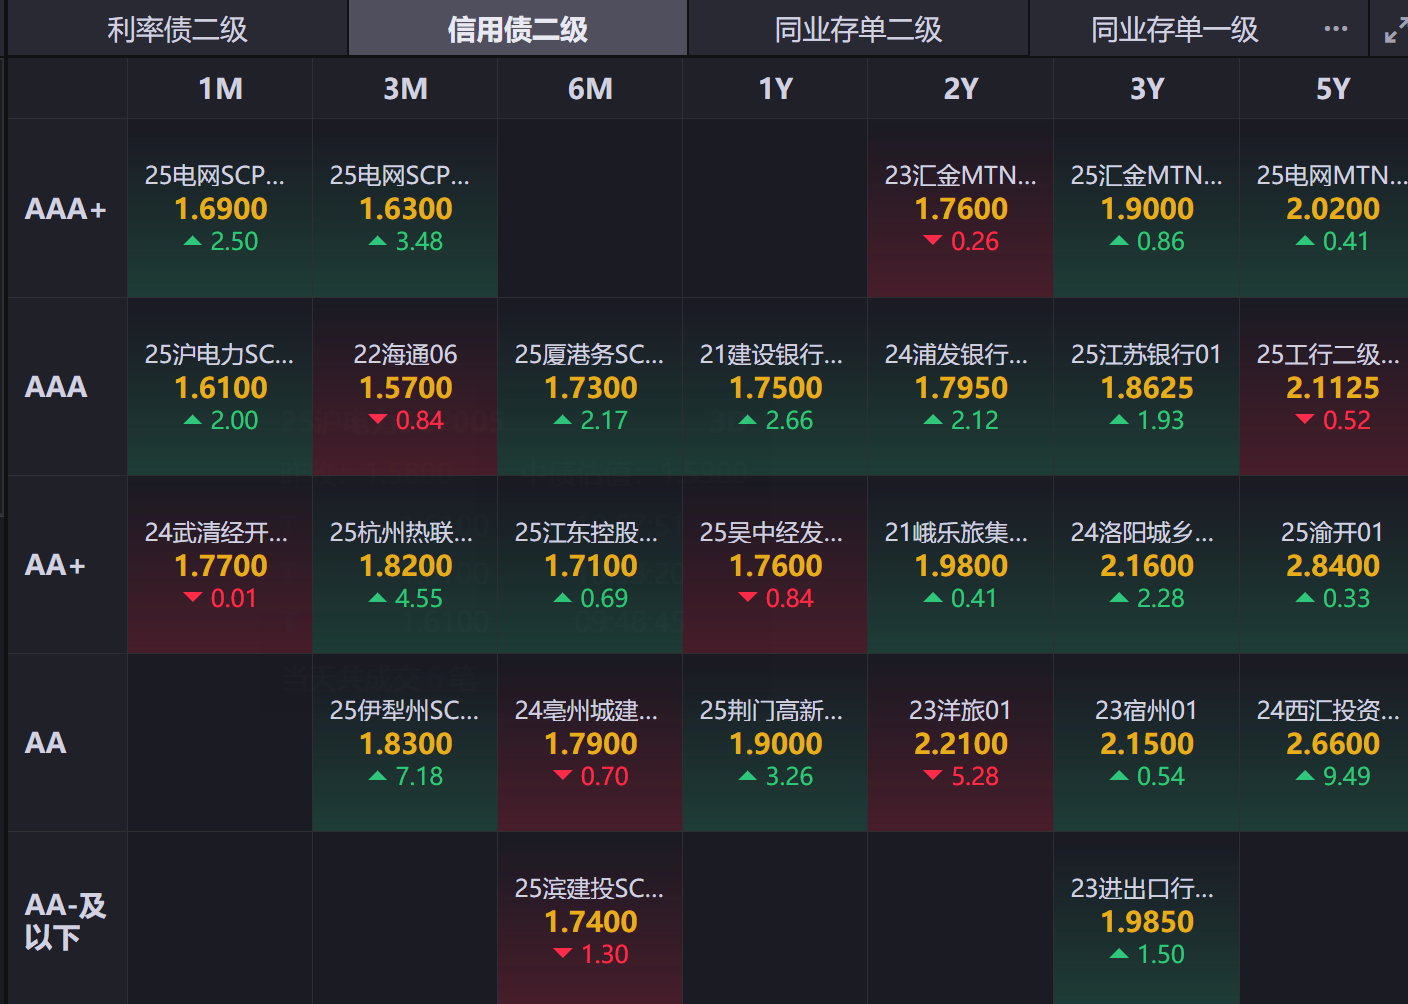The height and width of the screenshot is (1004, 1408).
Task: Click the 24武清经开 cell at 1.7700
Action: coord(220,565)
